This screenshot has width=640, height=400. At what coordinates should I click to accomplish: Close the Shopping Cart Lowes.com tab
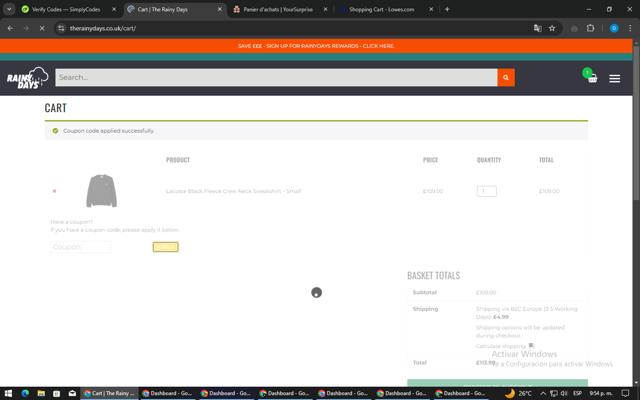click(431, 9)
